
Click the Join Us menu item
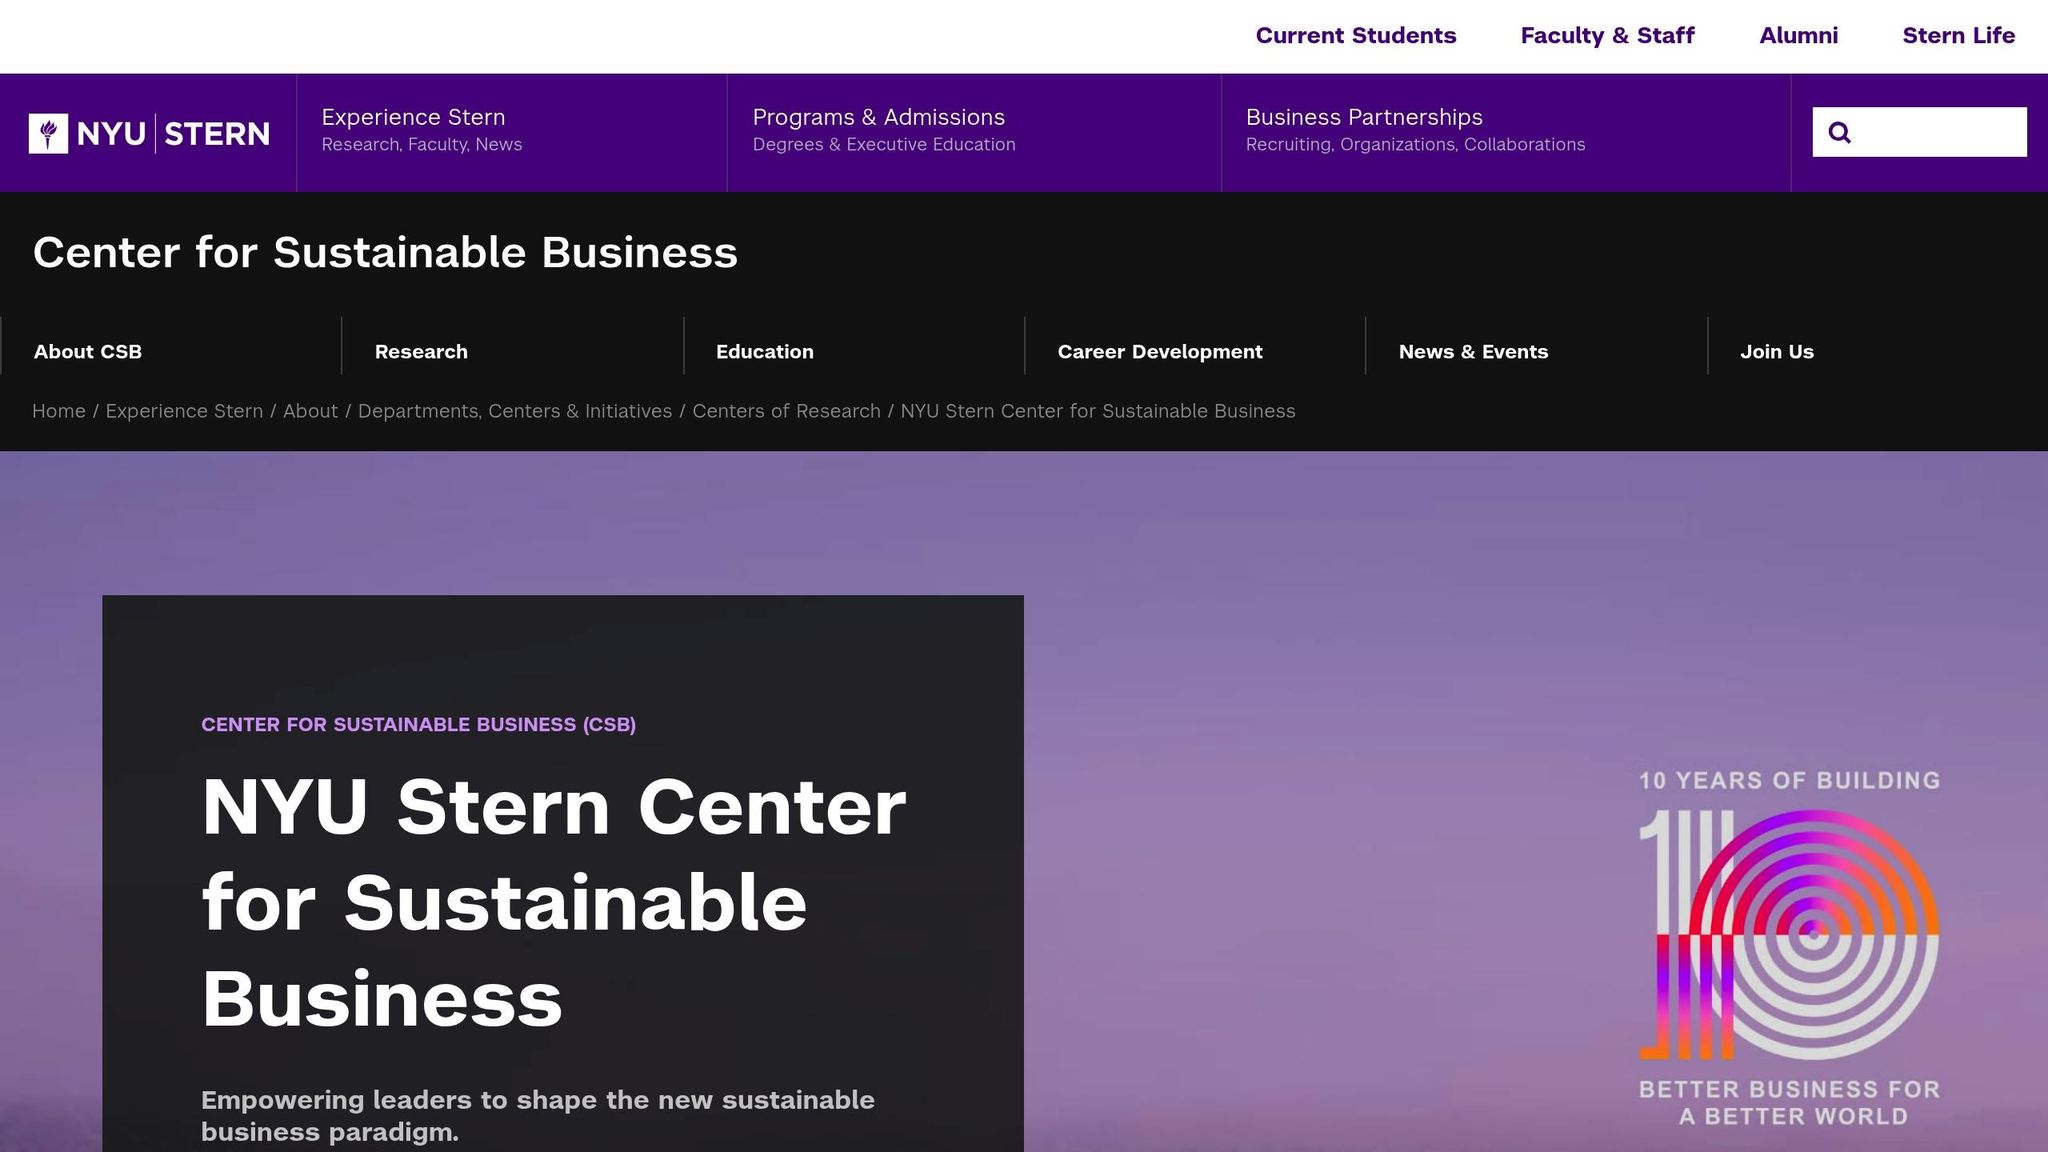point(1776,351)
